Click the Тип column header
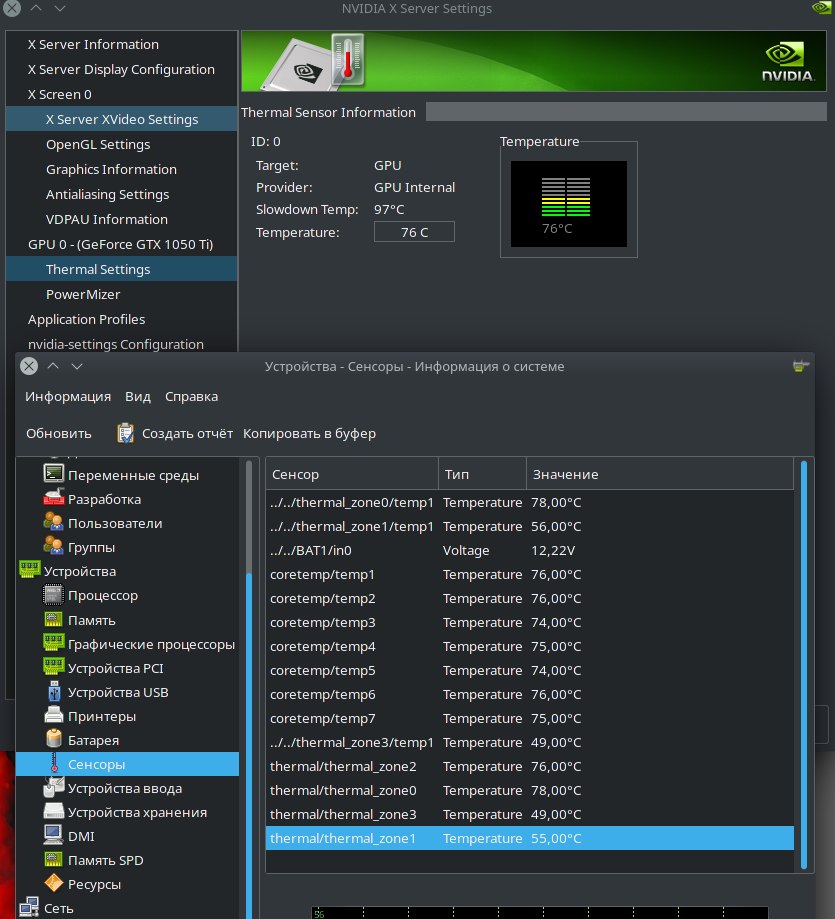 point(482,474)
